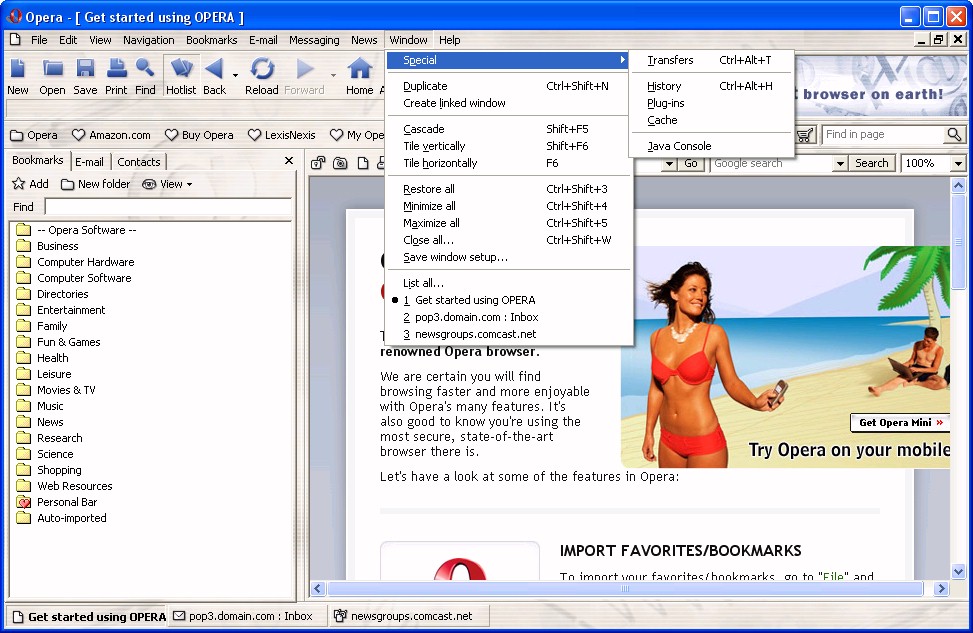973x633 pixels.
Task: Open the Computer Hardware bookmark folder
Action: tap(86, 262)
